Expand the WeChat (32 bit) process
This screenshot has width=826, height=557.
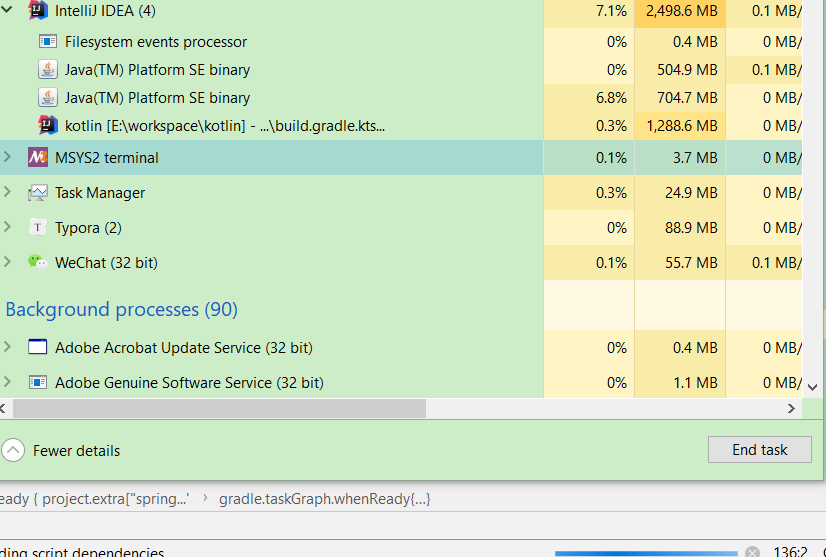[x=7, y=261]
